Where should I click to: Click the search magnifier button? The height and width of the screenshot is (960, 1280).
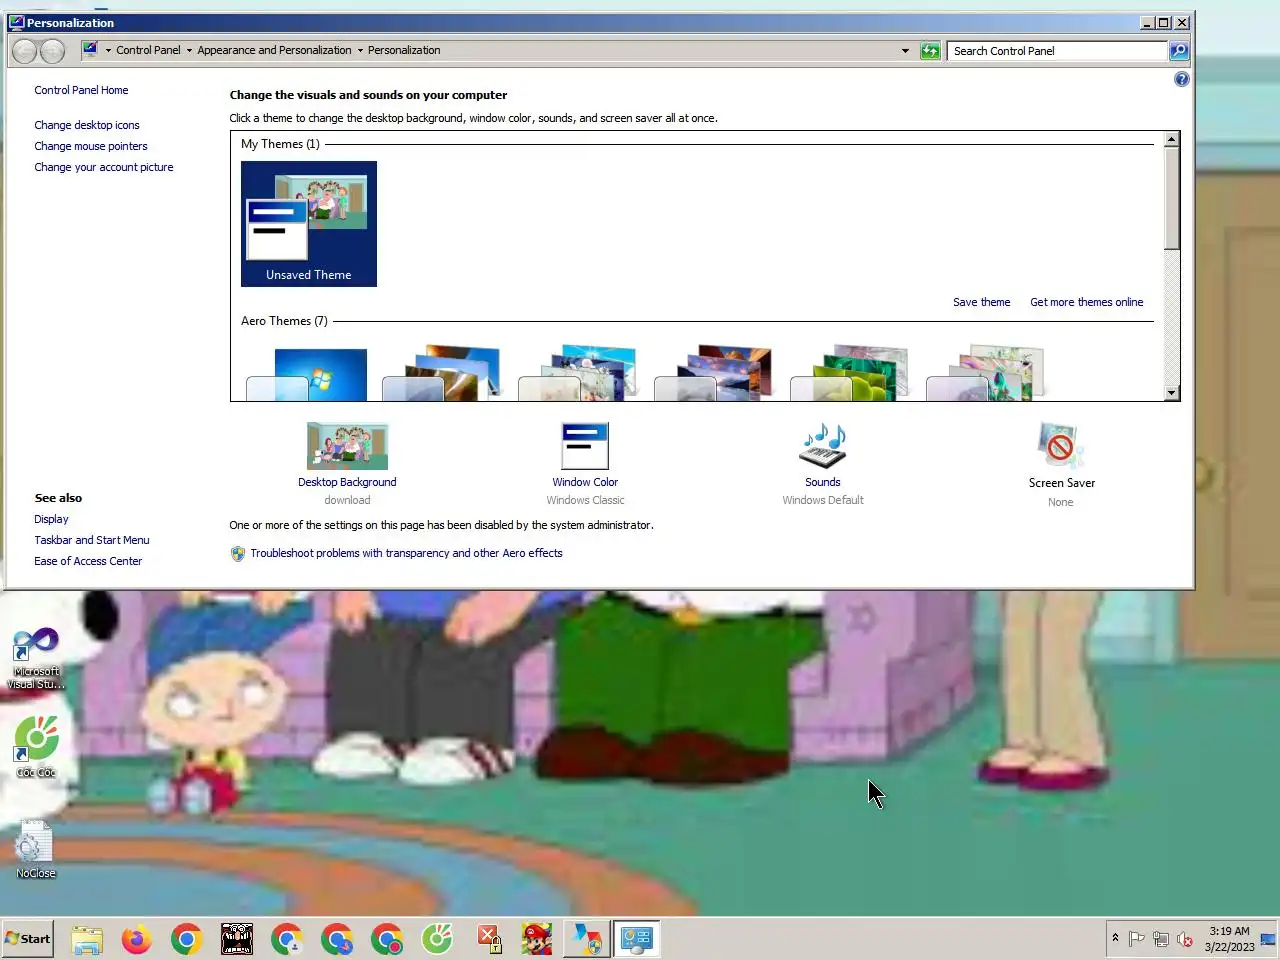(1179, 51)
